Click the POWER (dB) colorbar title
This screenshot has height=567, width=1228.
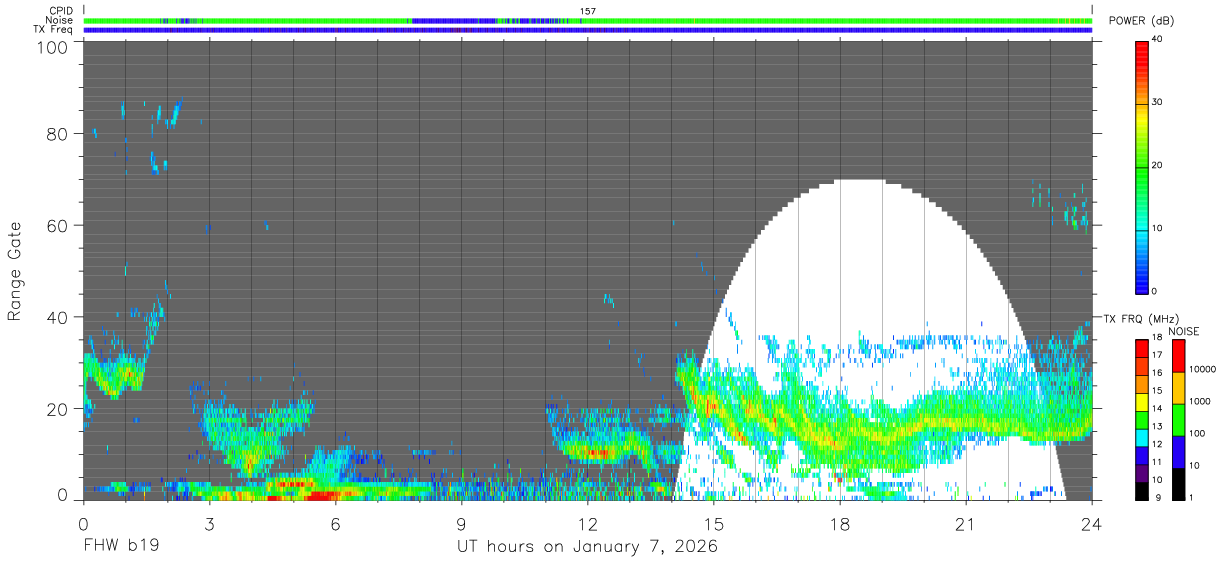tap(1142, 21)
